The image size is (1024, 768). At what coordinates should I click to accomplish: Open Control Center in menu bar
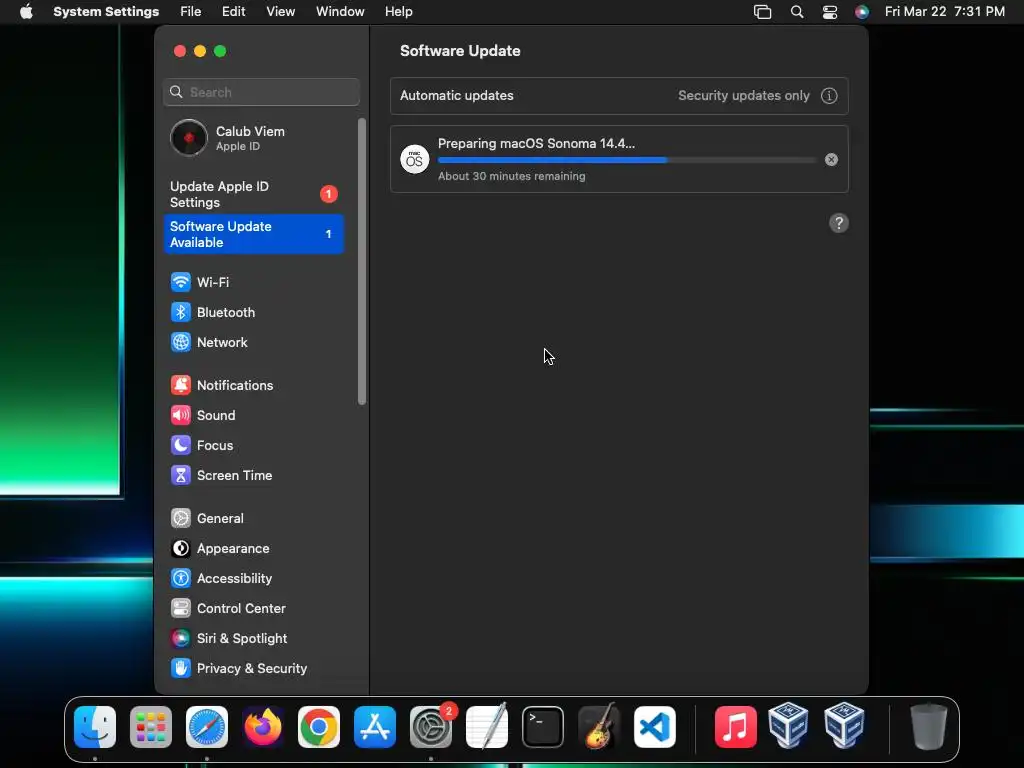click(x=829, y=12)
